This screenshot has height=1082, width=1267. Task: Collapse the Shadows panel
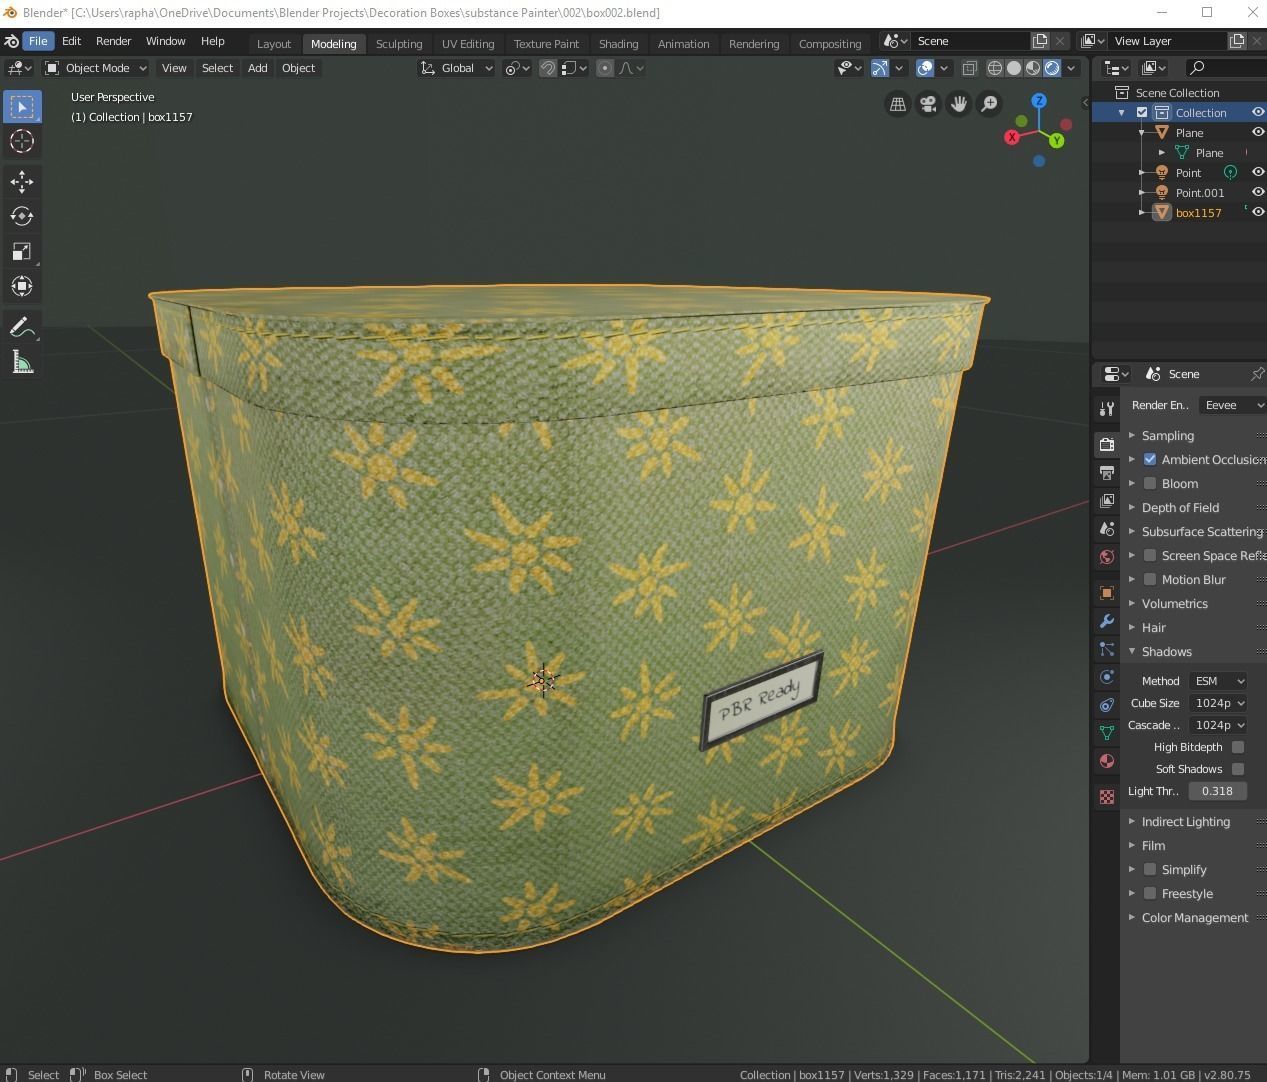(x=1166, y=651)
